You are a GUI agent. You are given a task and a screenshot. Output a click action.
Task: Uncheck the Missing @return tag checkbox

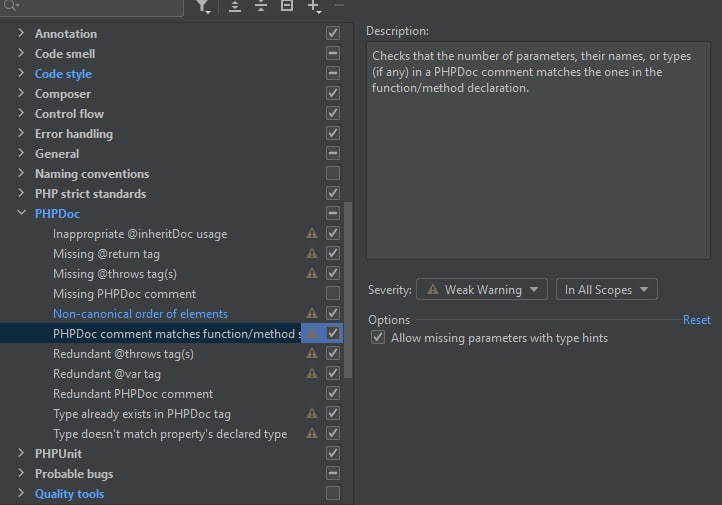[x=333, y=253]
